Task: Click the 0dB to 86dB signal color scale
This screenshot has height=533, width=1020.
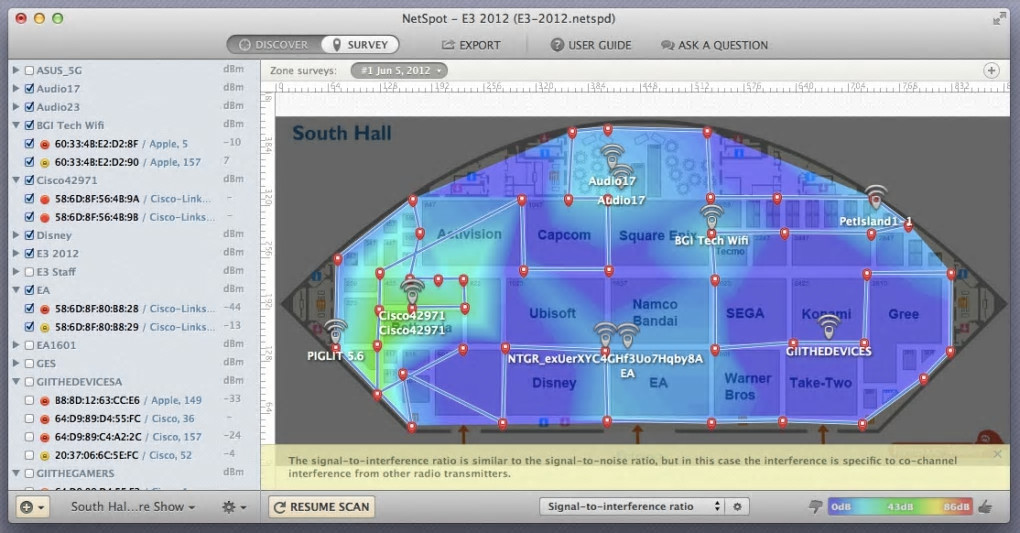Action: pos(900,506)
